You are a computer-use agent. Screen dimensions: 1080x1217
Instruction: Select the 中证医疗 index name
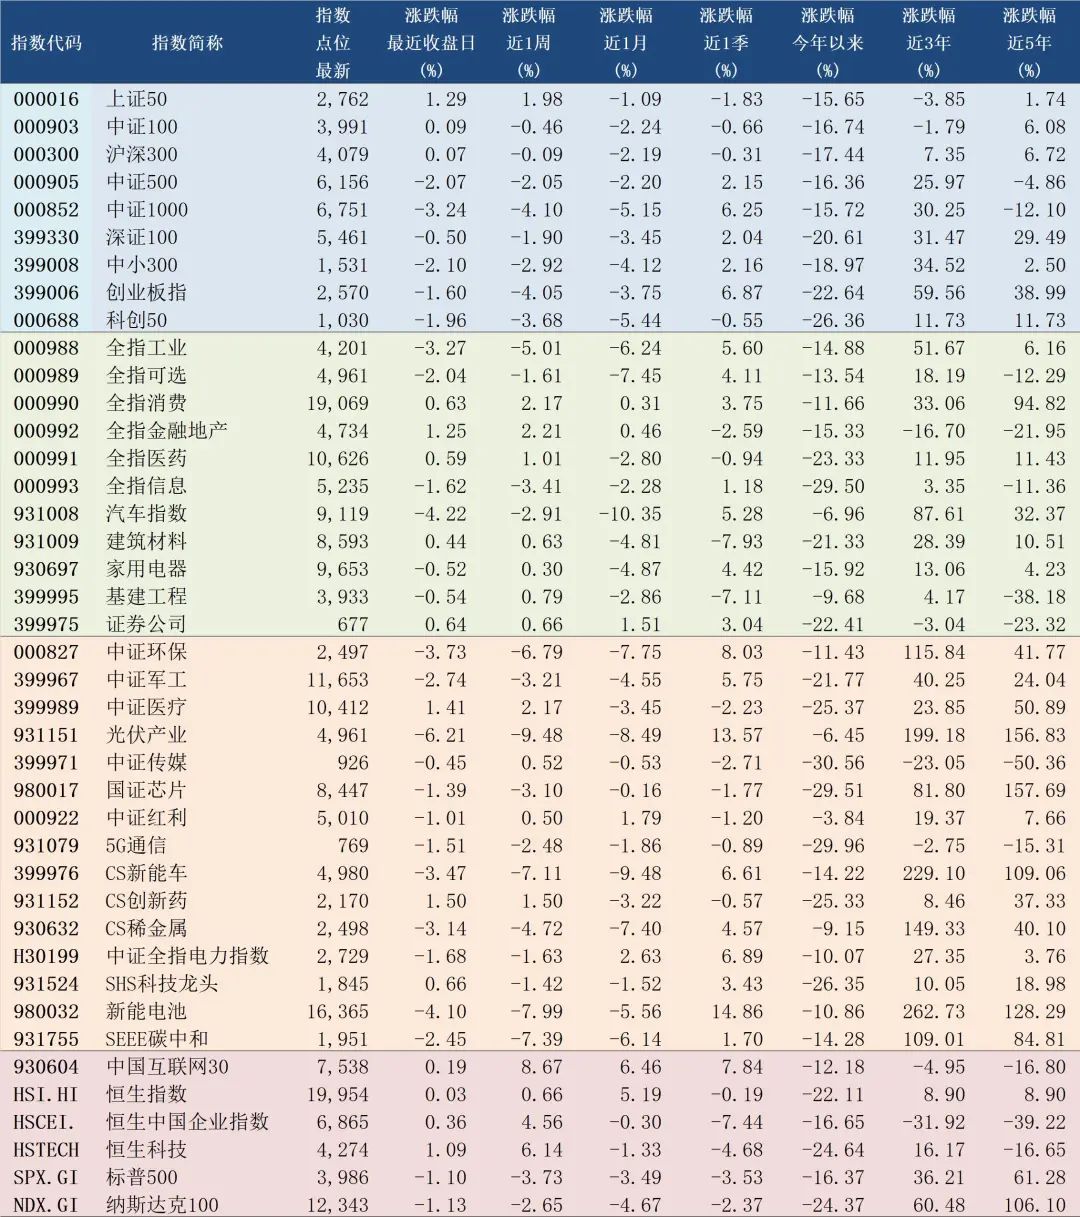[146, 707]
